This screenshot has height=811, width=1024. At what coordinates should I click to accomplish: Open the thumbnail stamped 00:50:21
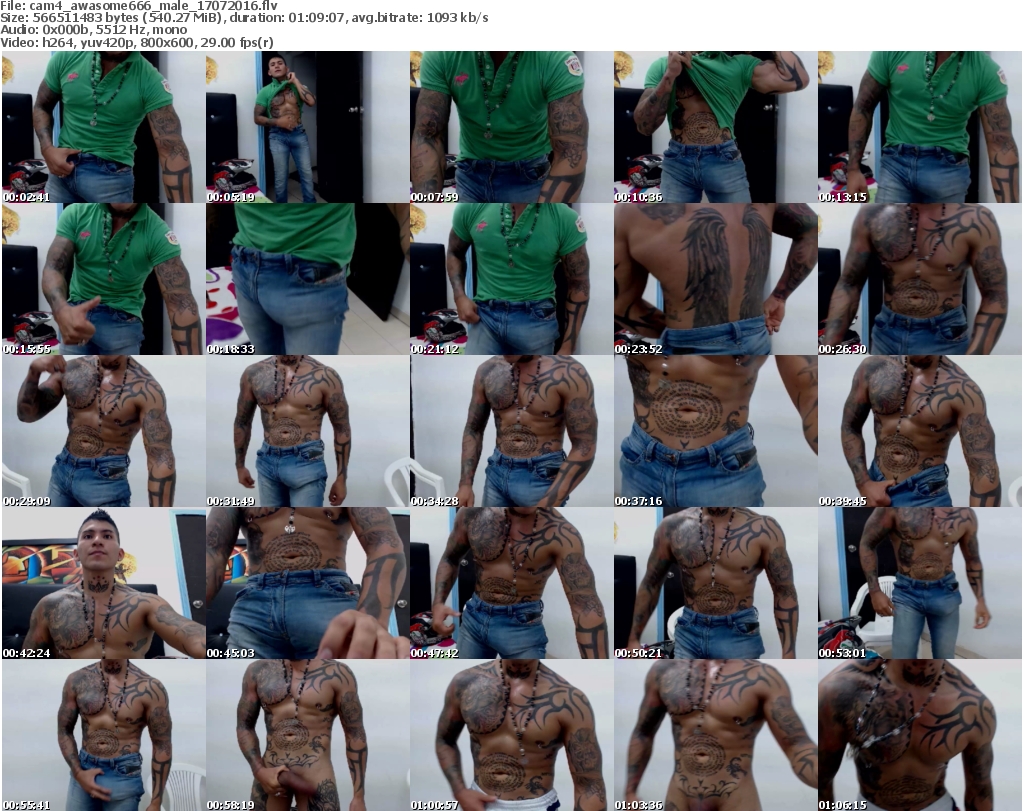pos(715,583)
